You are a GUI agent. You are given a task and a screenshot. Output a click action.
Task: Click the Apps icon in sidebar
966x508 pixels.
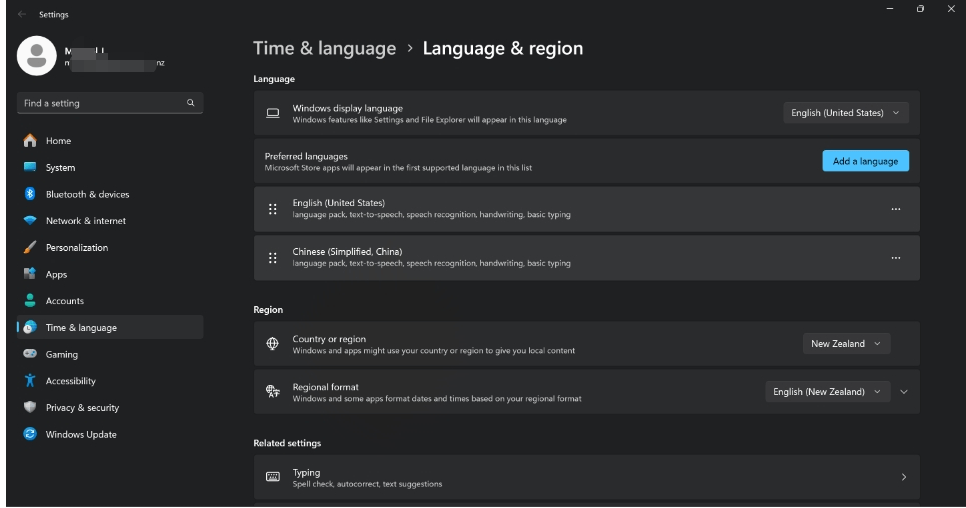click(x=30, y=274)
